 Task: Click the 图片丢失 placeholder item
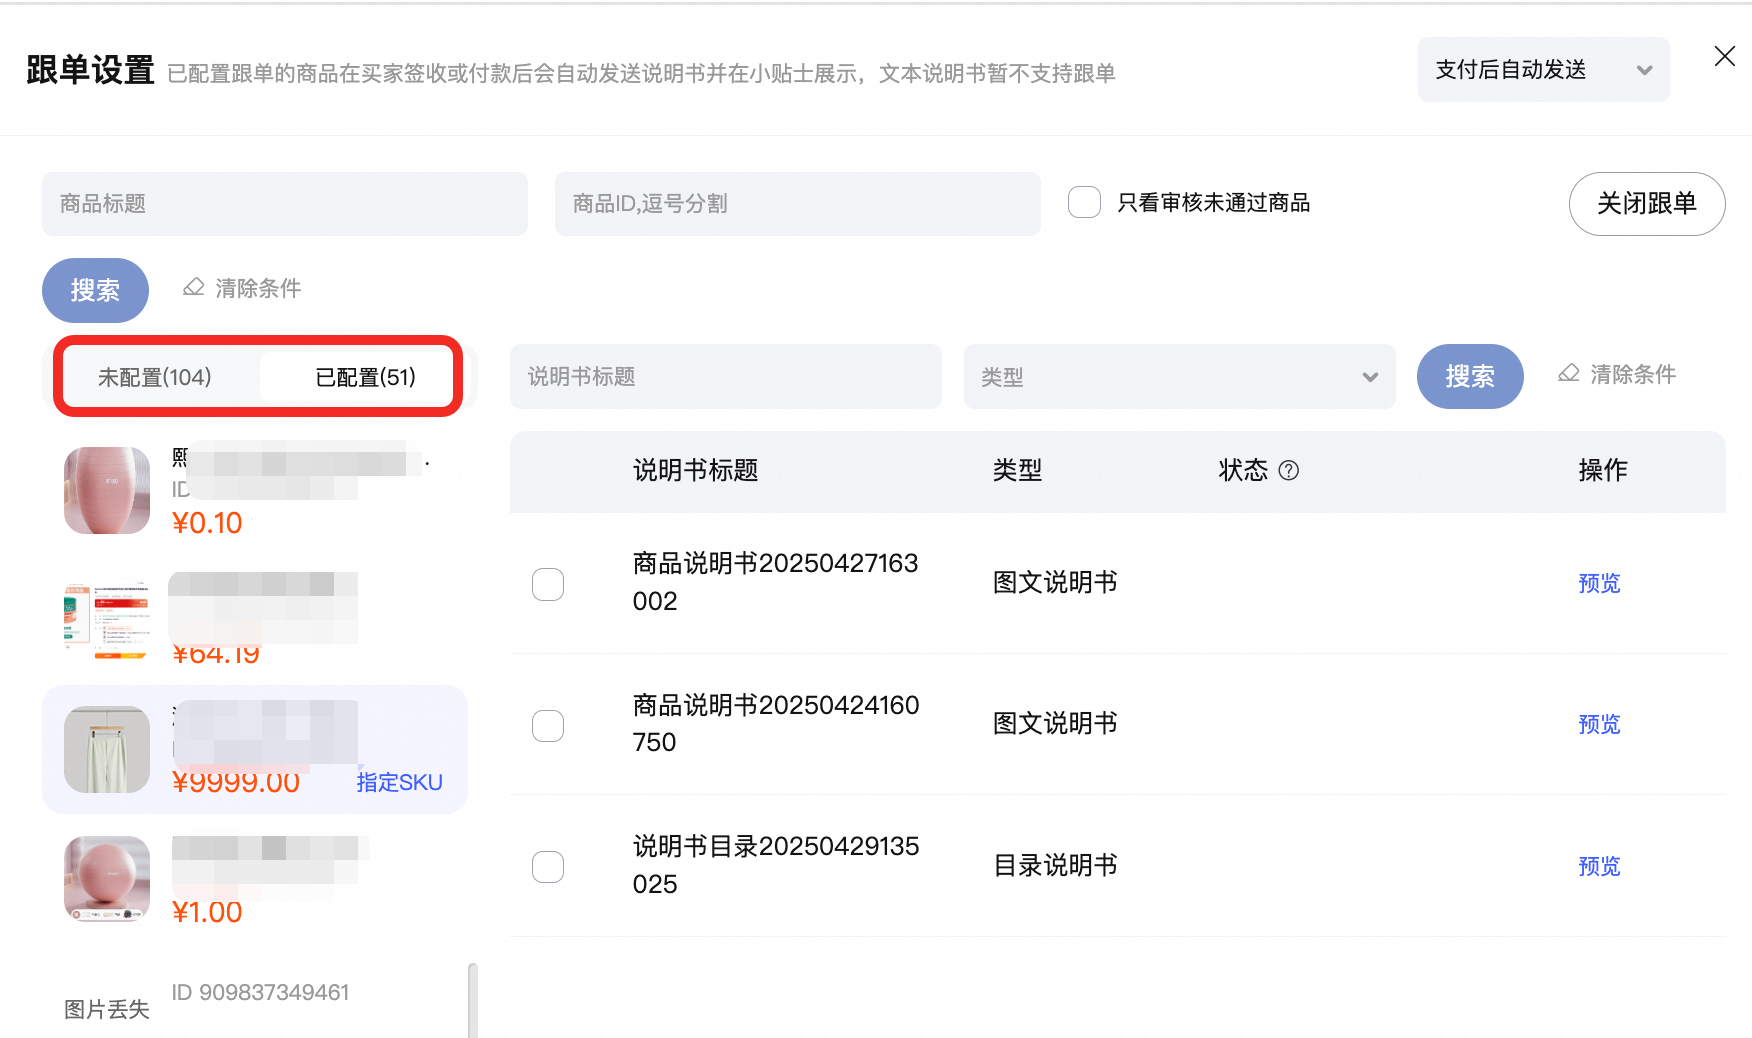point(107,1010)
